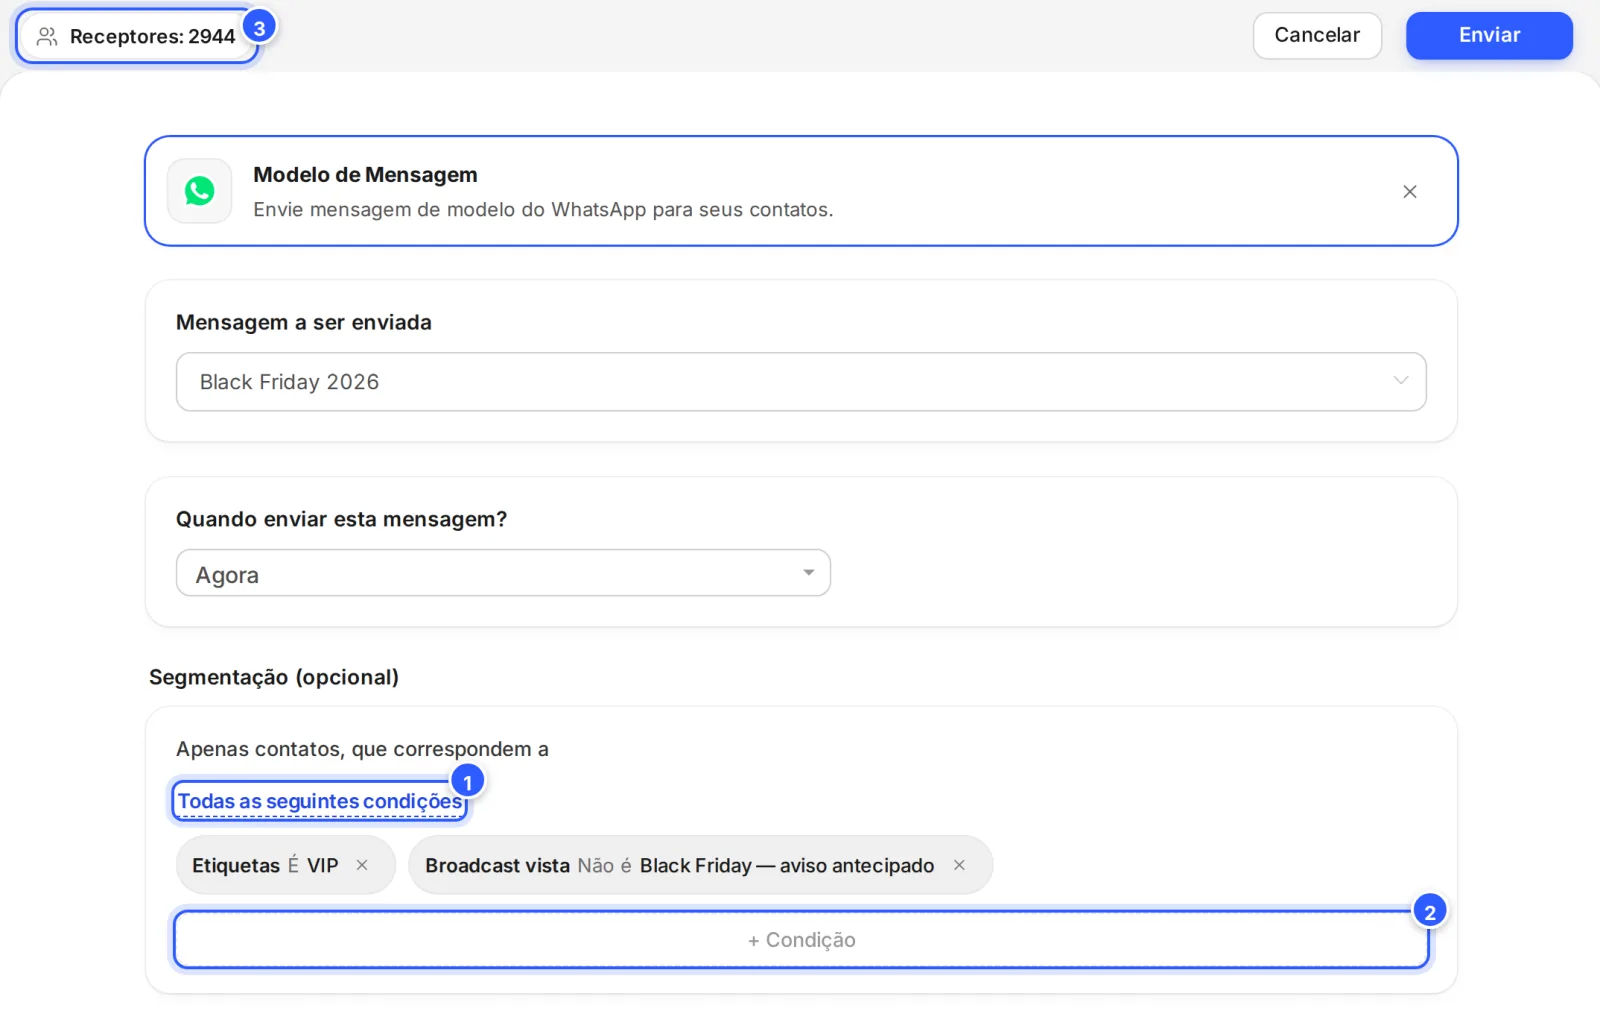The height and width of the screenshot is (1014, 1600).
Task: Add a new + Condição
Action: (801, 940)
